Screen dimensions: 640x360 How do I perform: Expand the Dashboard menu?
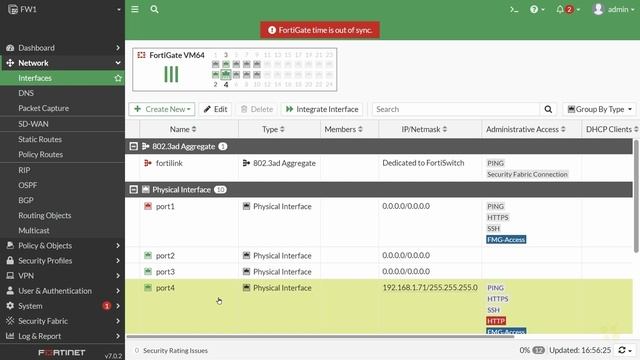point(62,48)
